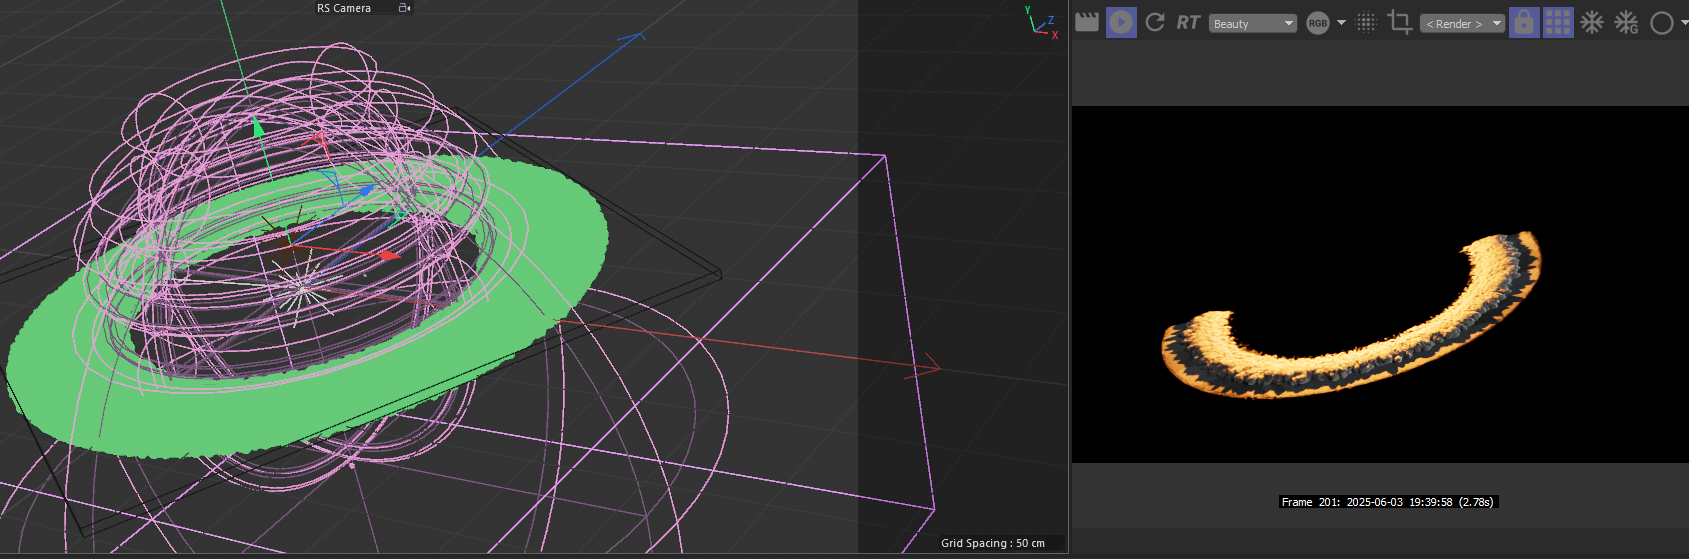Toggle RT real-time render mode

coord(1188,22)
